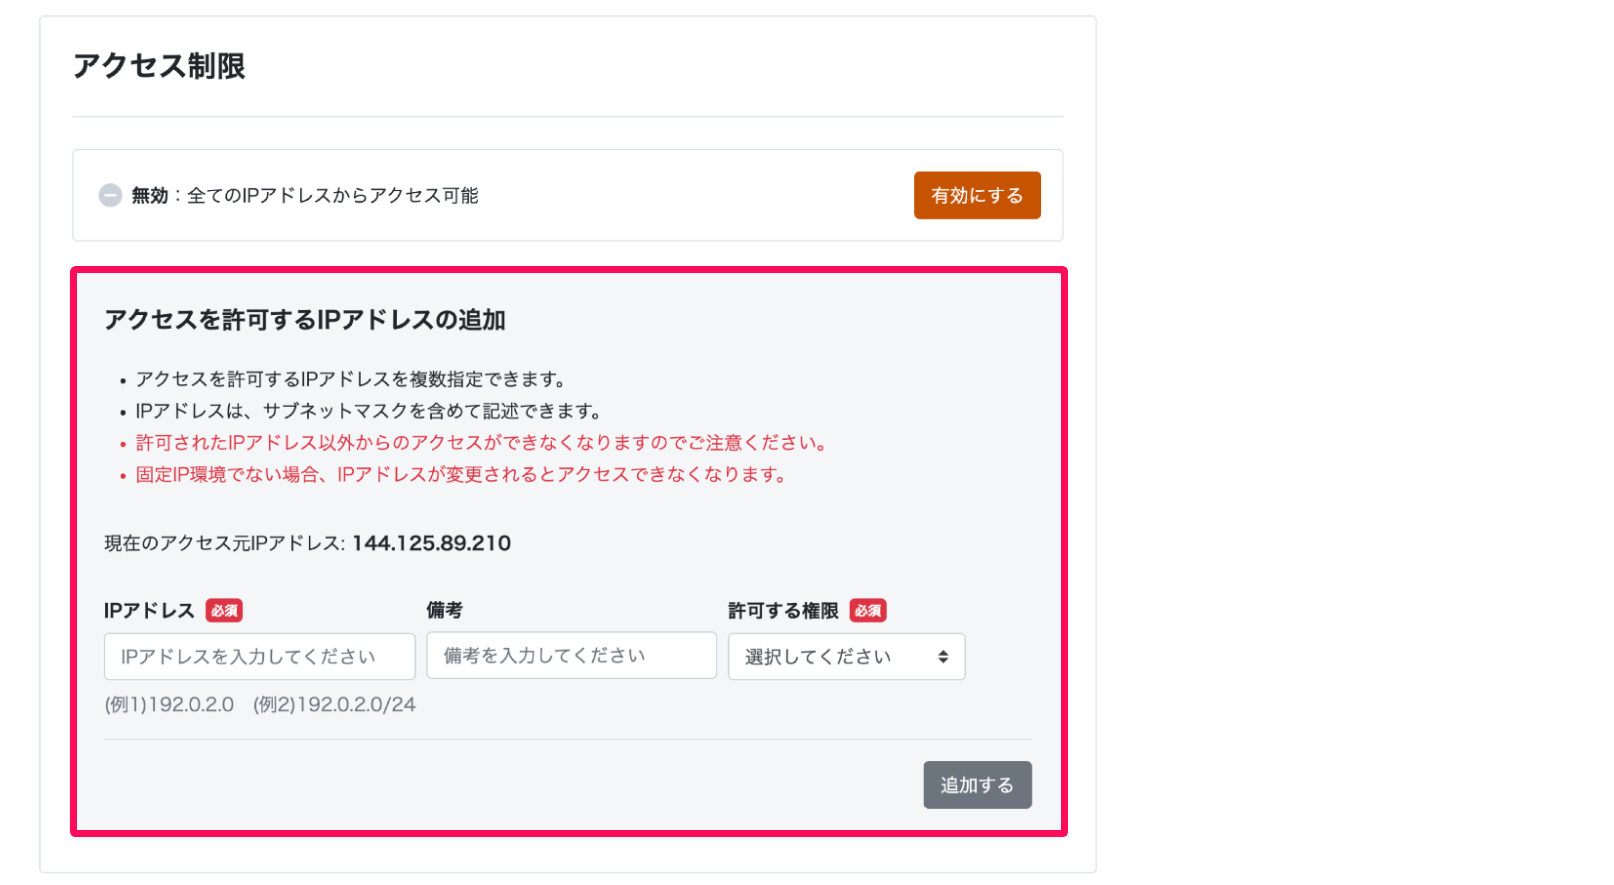Click red warning about 固定IP環境でない場合
This screenshot has height=885, width=1614.
click(462, 474)
